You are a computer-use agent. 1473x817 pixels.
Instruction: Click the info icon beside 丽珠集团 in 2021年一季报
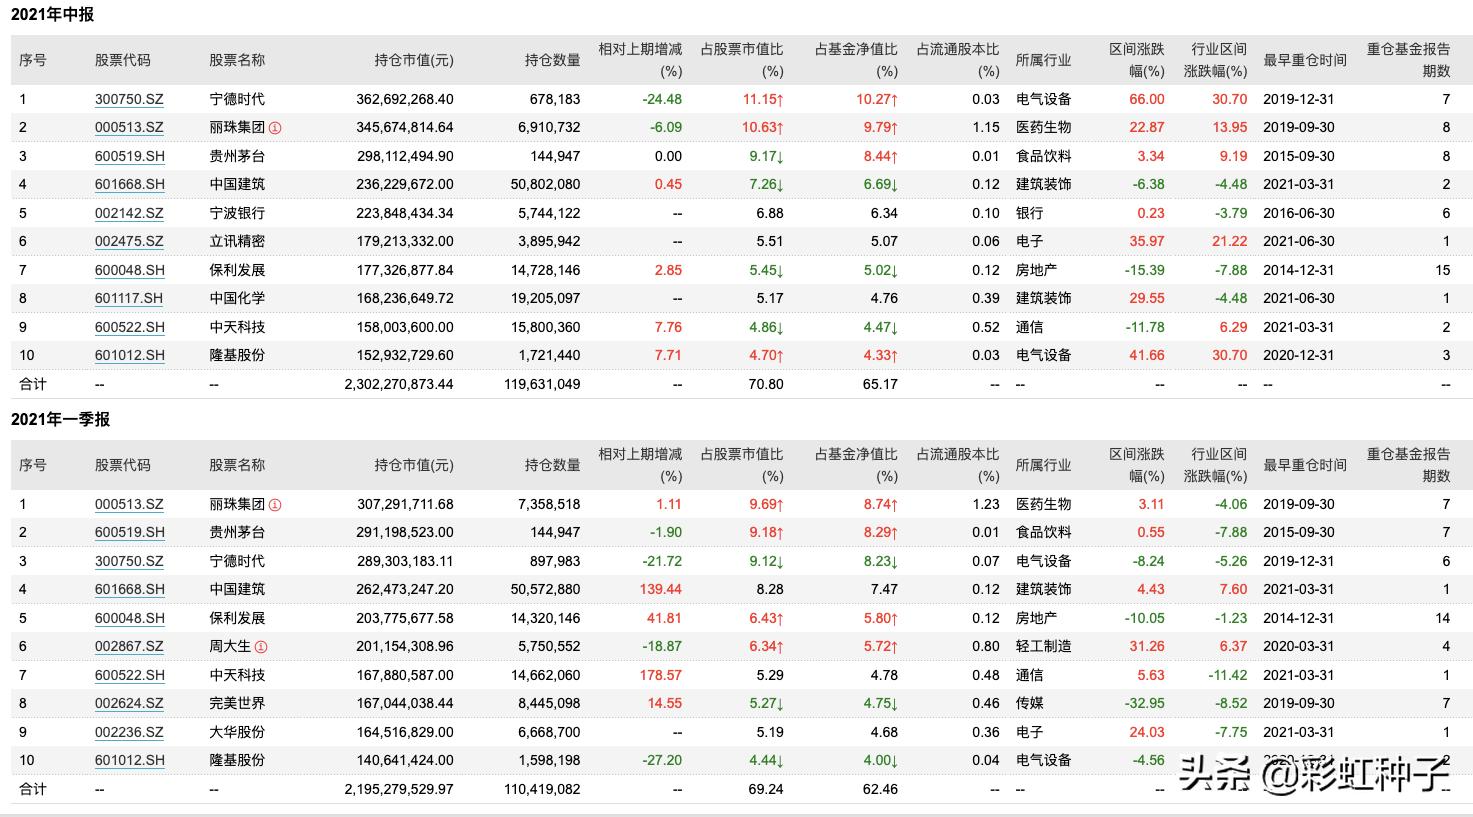click(275, 505)
